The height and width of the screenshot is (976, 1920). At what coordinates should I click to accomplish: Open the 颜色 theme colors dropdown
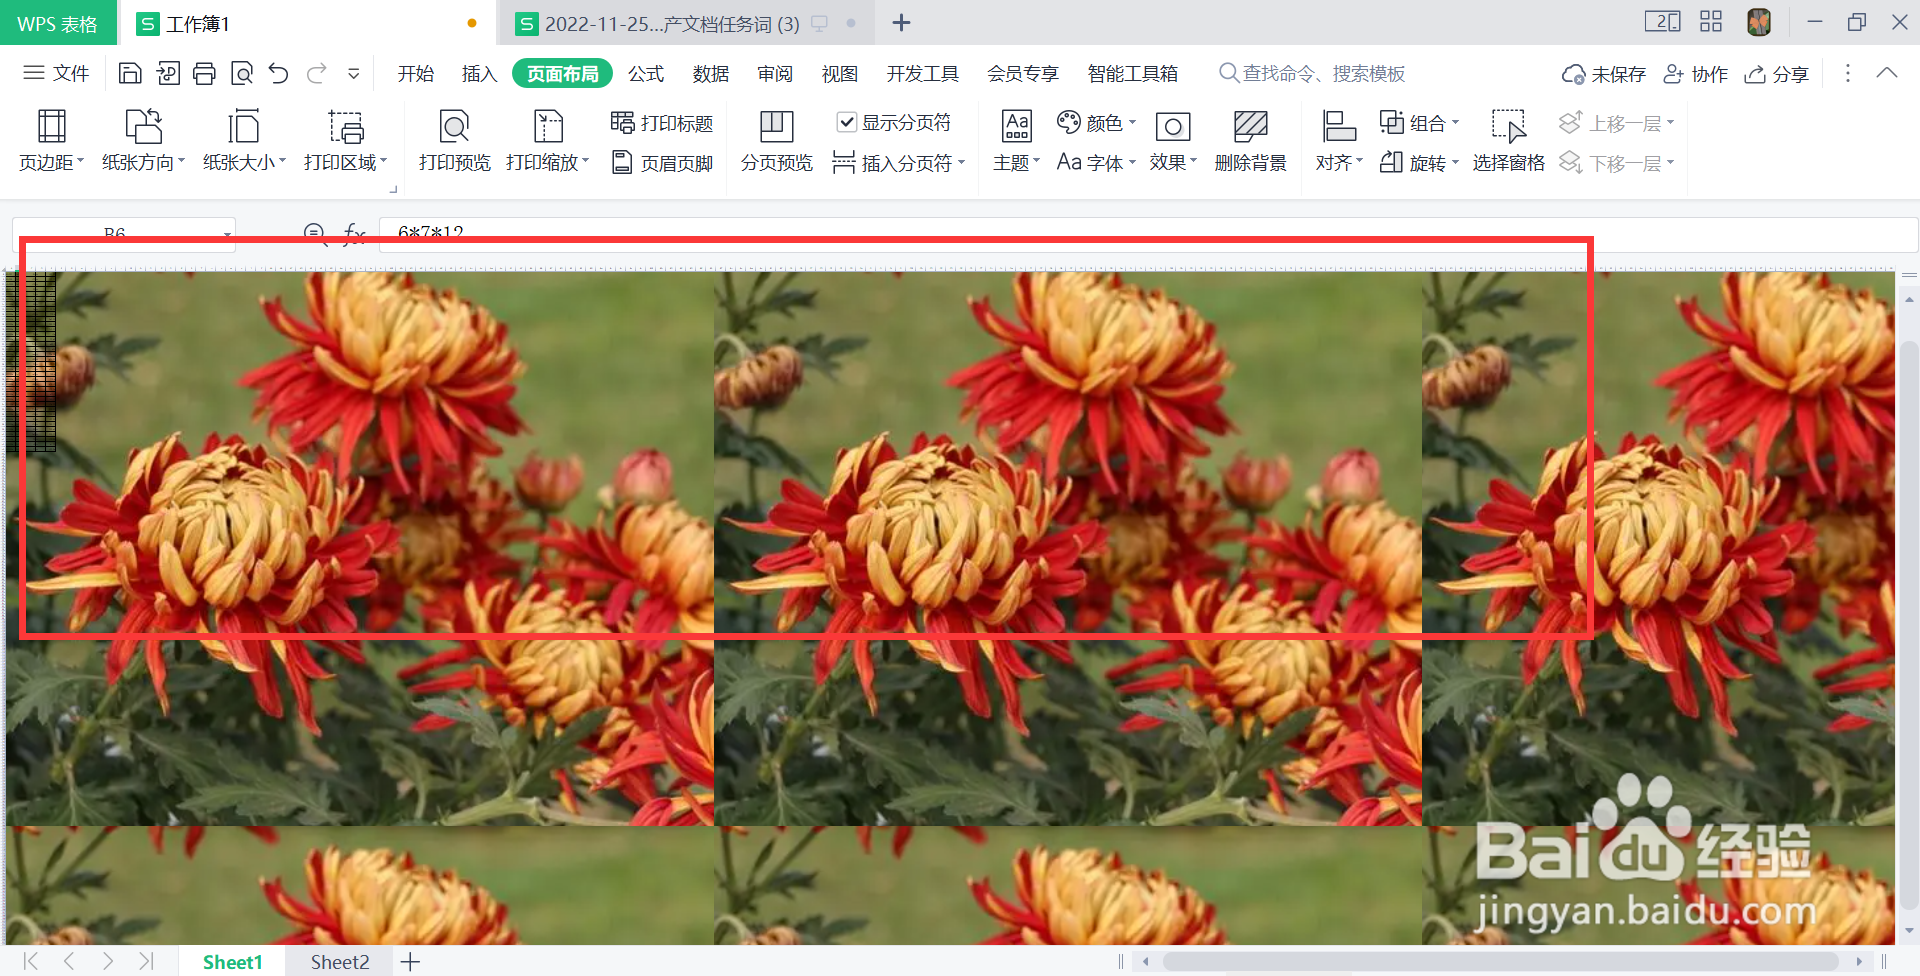[1097, 122]
